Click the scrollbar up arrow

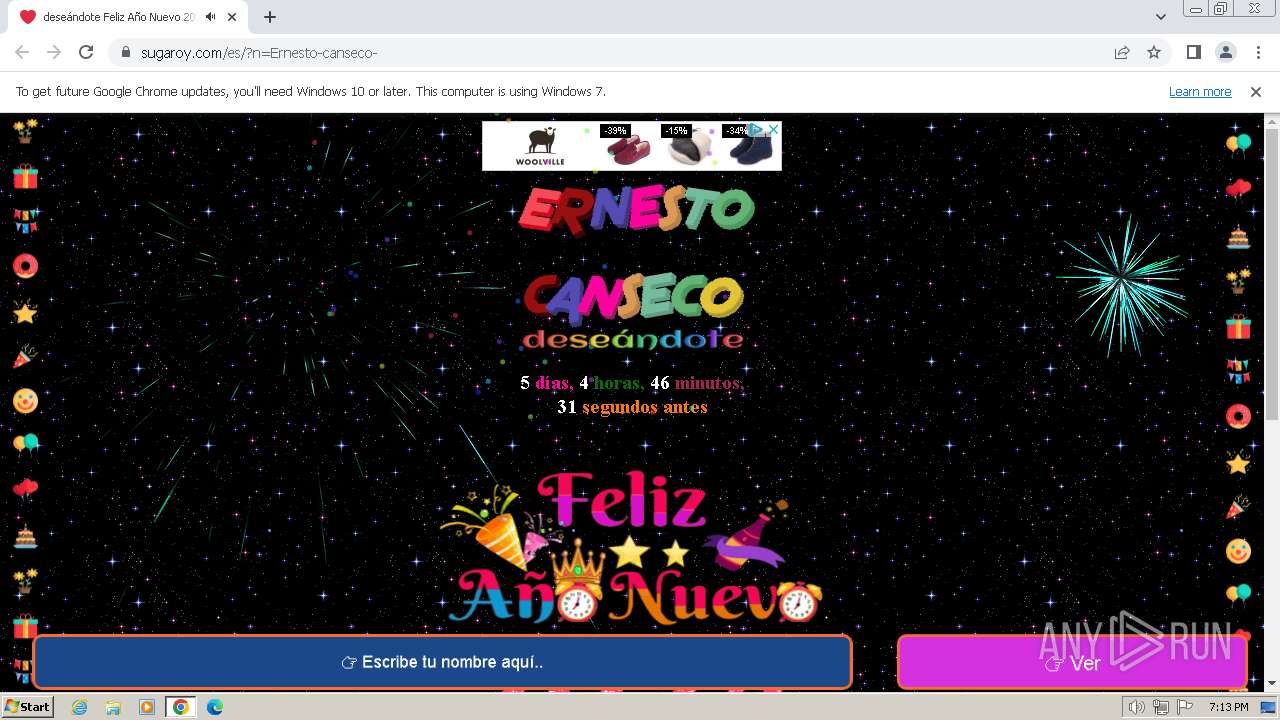(1272, 120)
